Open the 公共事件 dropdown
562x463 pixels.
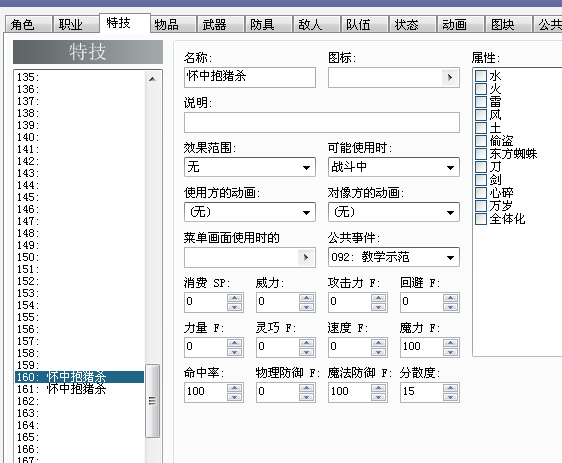click(394, 257)
